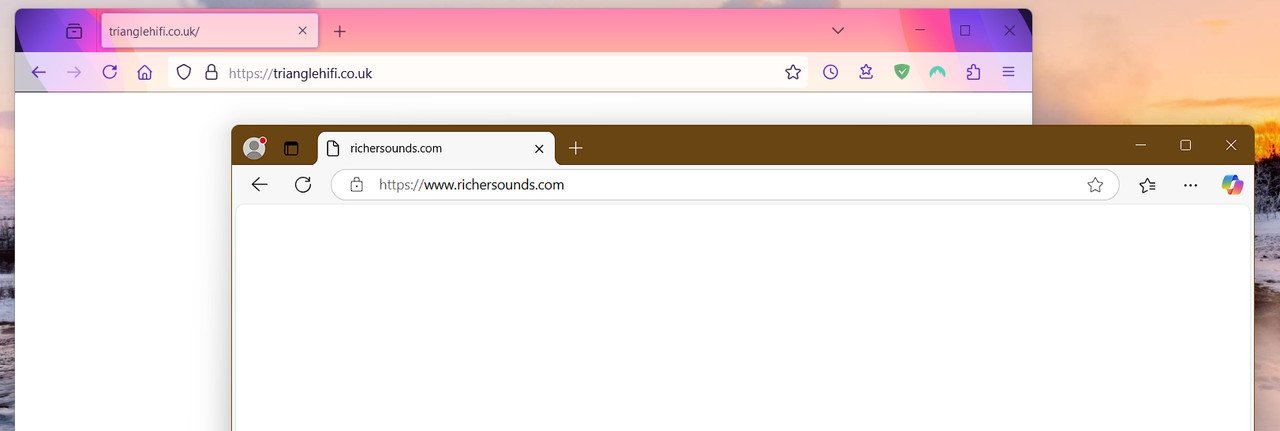Open Firefox extensions puzzle-piece icon
This screenshot has width=1280, height=431.
pyautogui.click(x=973, y=72)
